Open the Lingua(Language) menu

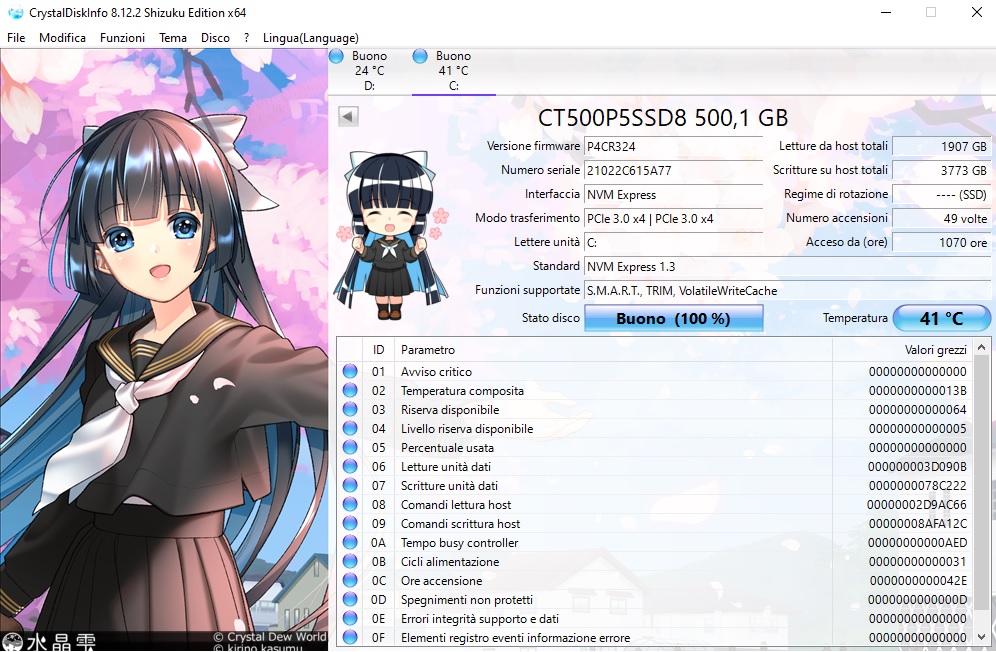coord(311,38)
